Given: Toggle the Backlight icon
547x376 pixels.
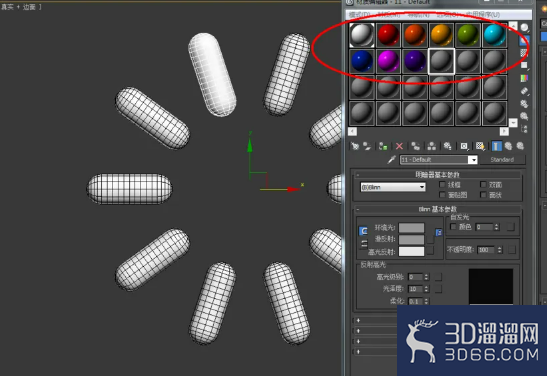Looking at the screenshot, I should pyautogui.click(x=524, y=40).
